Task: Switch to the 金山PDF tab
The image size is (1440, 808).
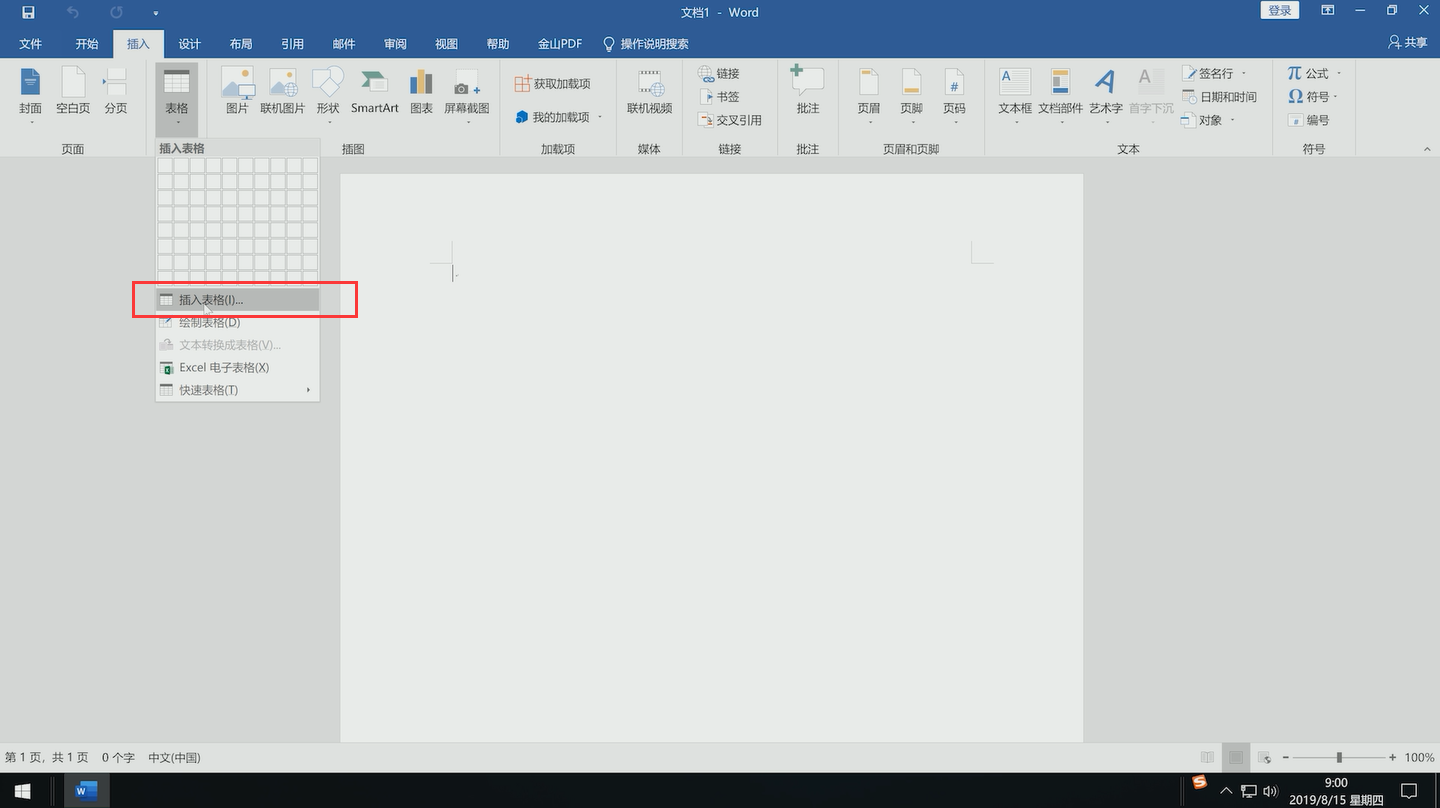Action: pyautogui.click(x=560, y=44)
